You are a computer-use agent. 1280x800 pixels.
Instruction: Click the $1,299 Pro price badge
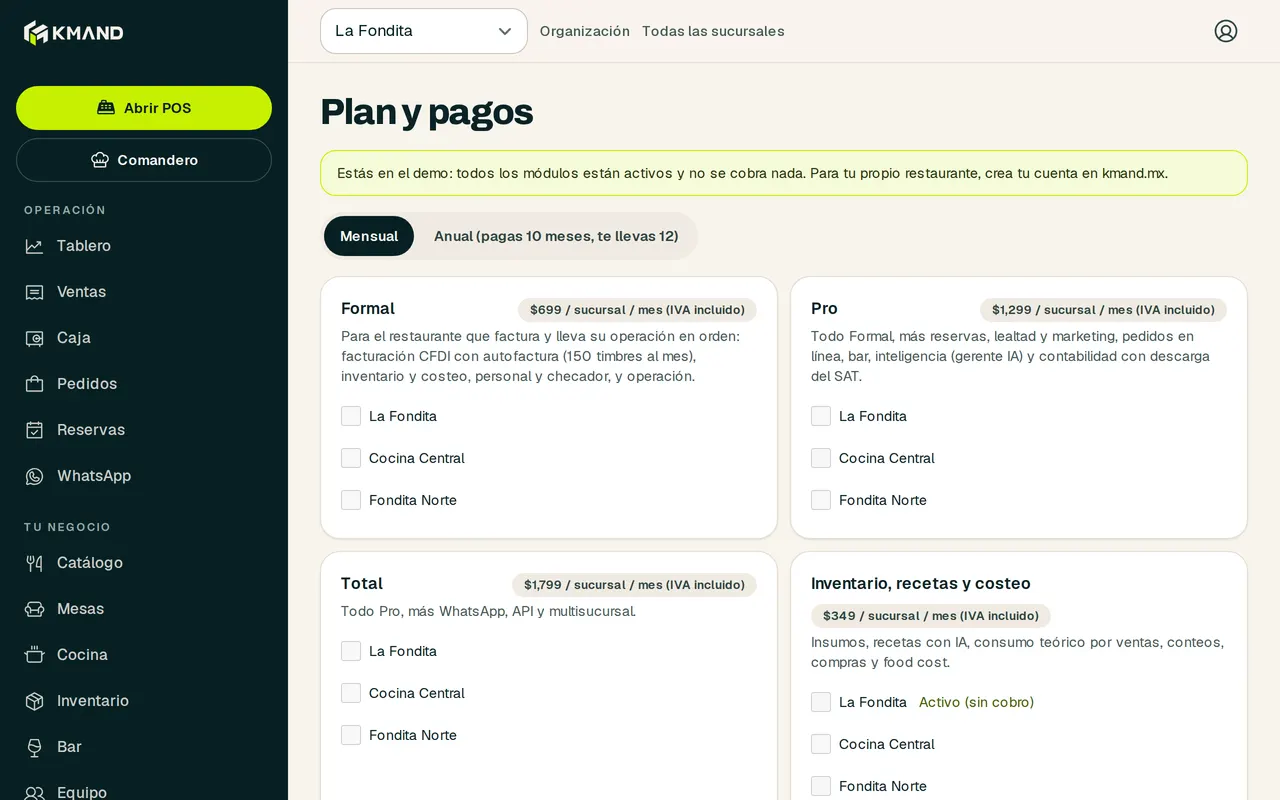click(x=1103, y=310)
